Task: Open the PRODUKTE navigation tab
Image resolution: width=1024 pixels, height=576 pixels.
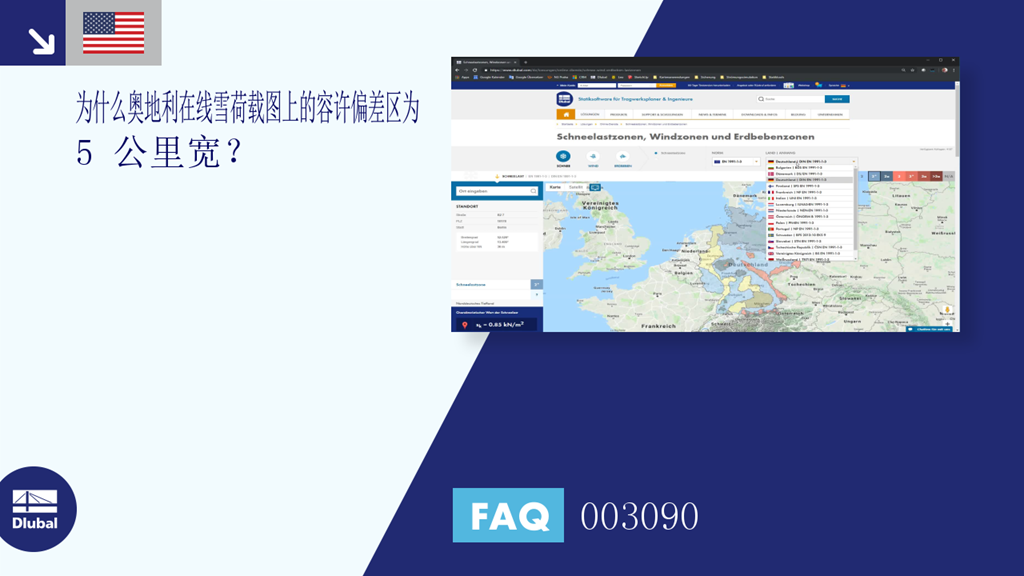Action: pos(618,113)
